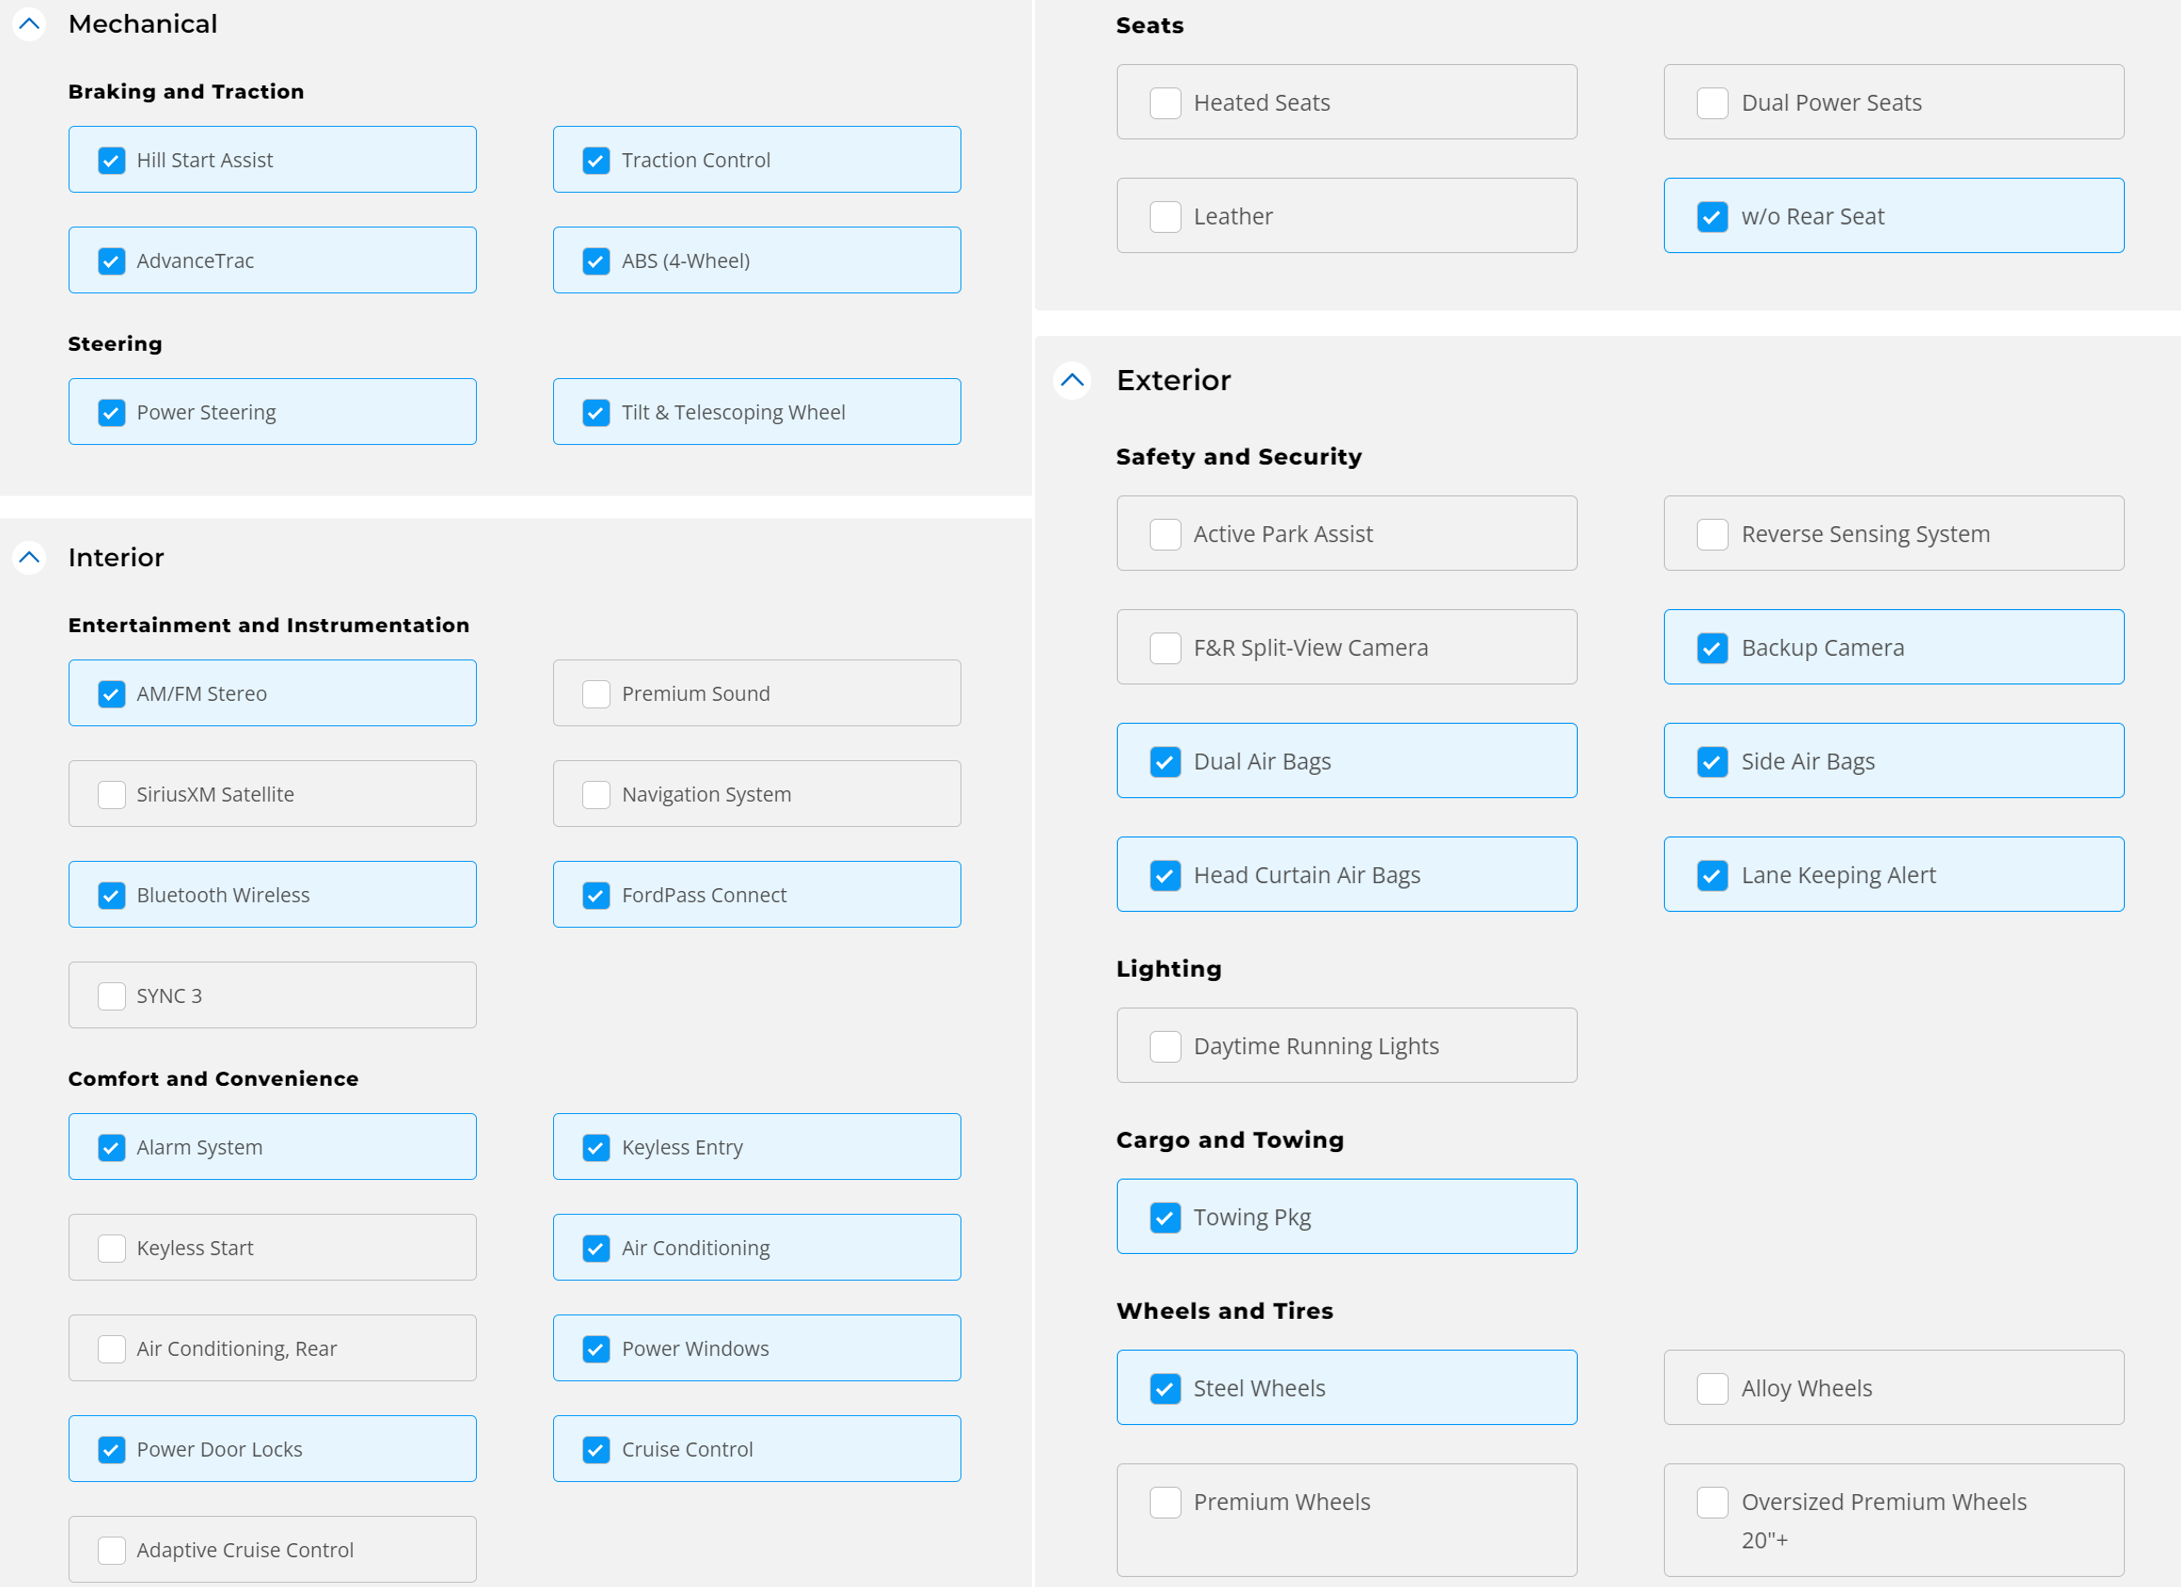Collapse the Mechanical section chevron
Screen dimensions: 2181x1587
tap(29, 24)
